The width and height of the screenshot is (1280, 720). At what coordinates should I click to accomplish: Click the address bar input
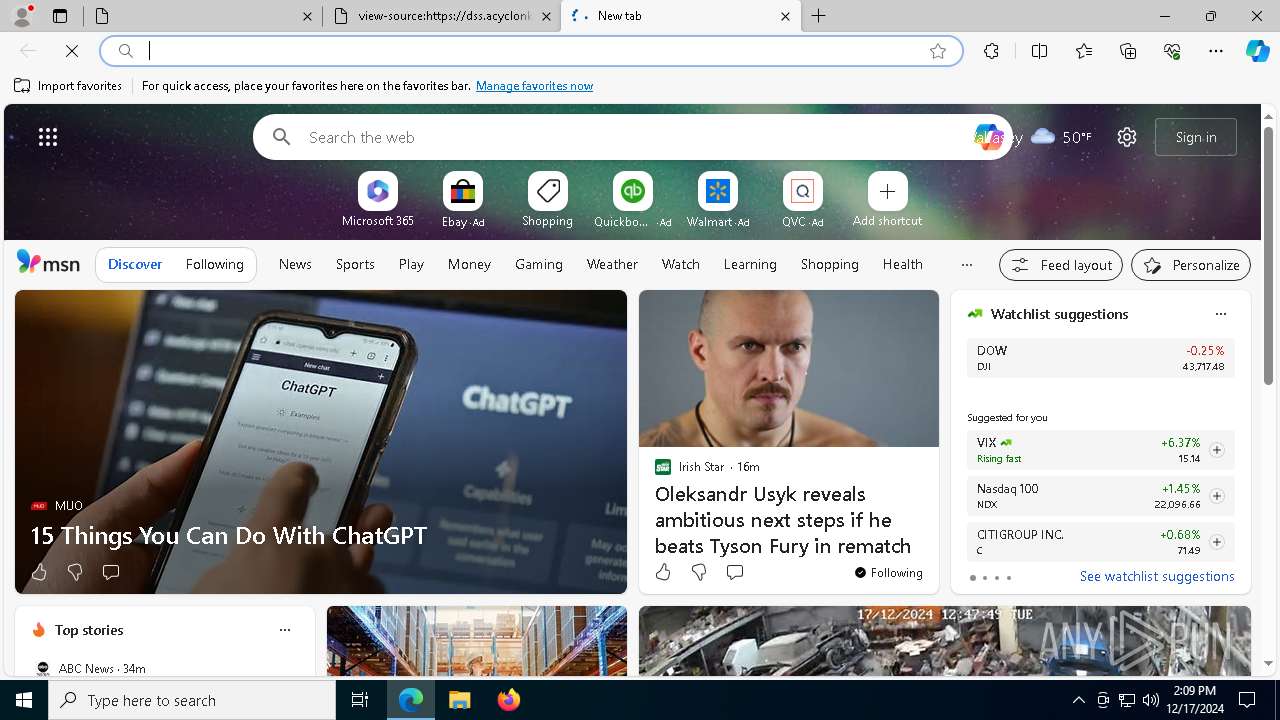click(530, 51)
